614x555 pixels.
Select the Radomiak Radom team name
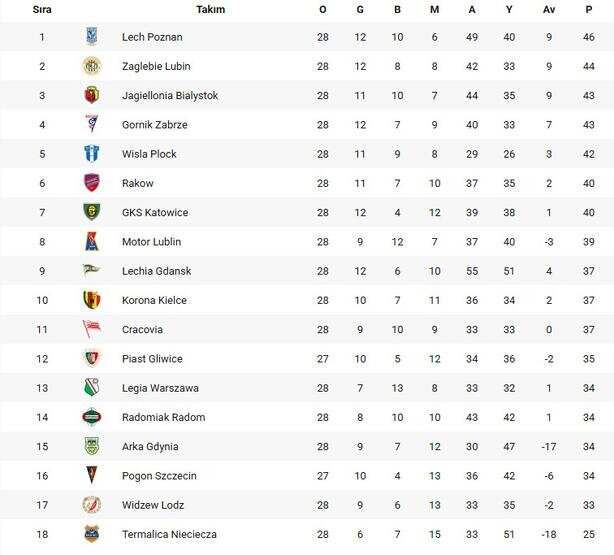pyautogui.click(x=163, y=417)
